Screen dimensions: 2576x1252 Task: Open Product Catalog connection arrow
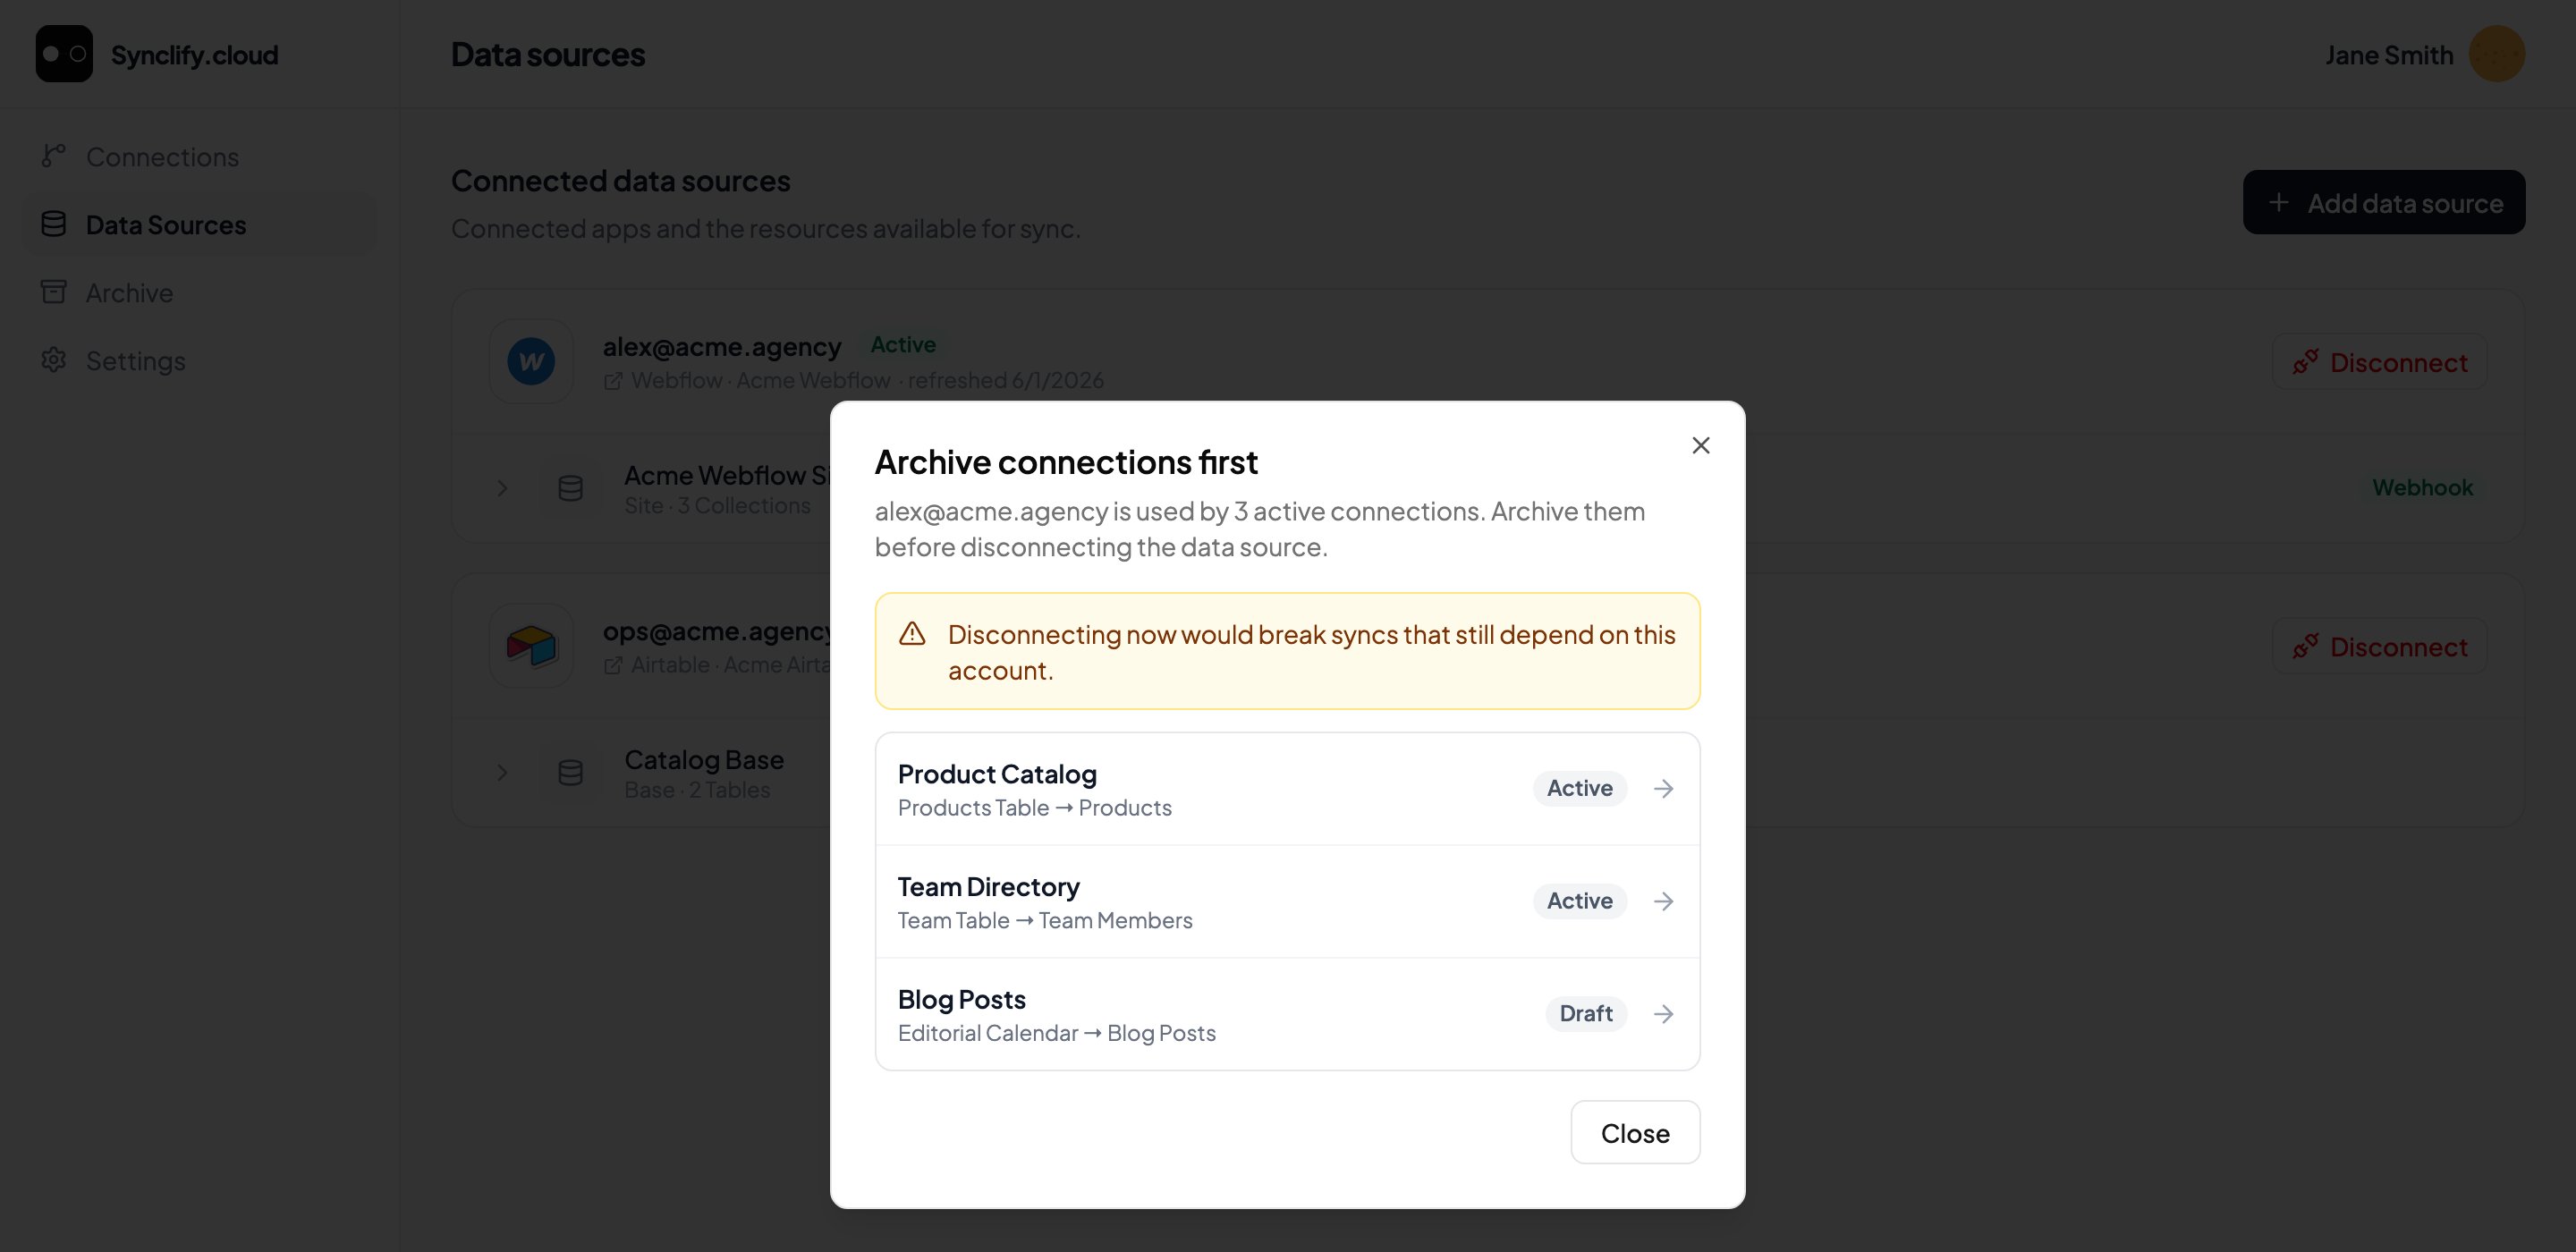pos(1663,788)
